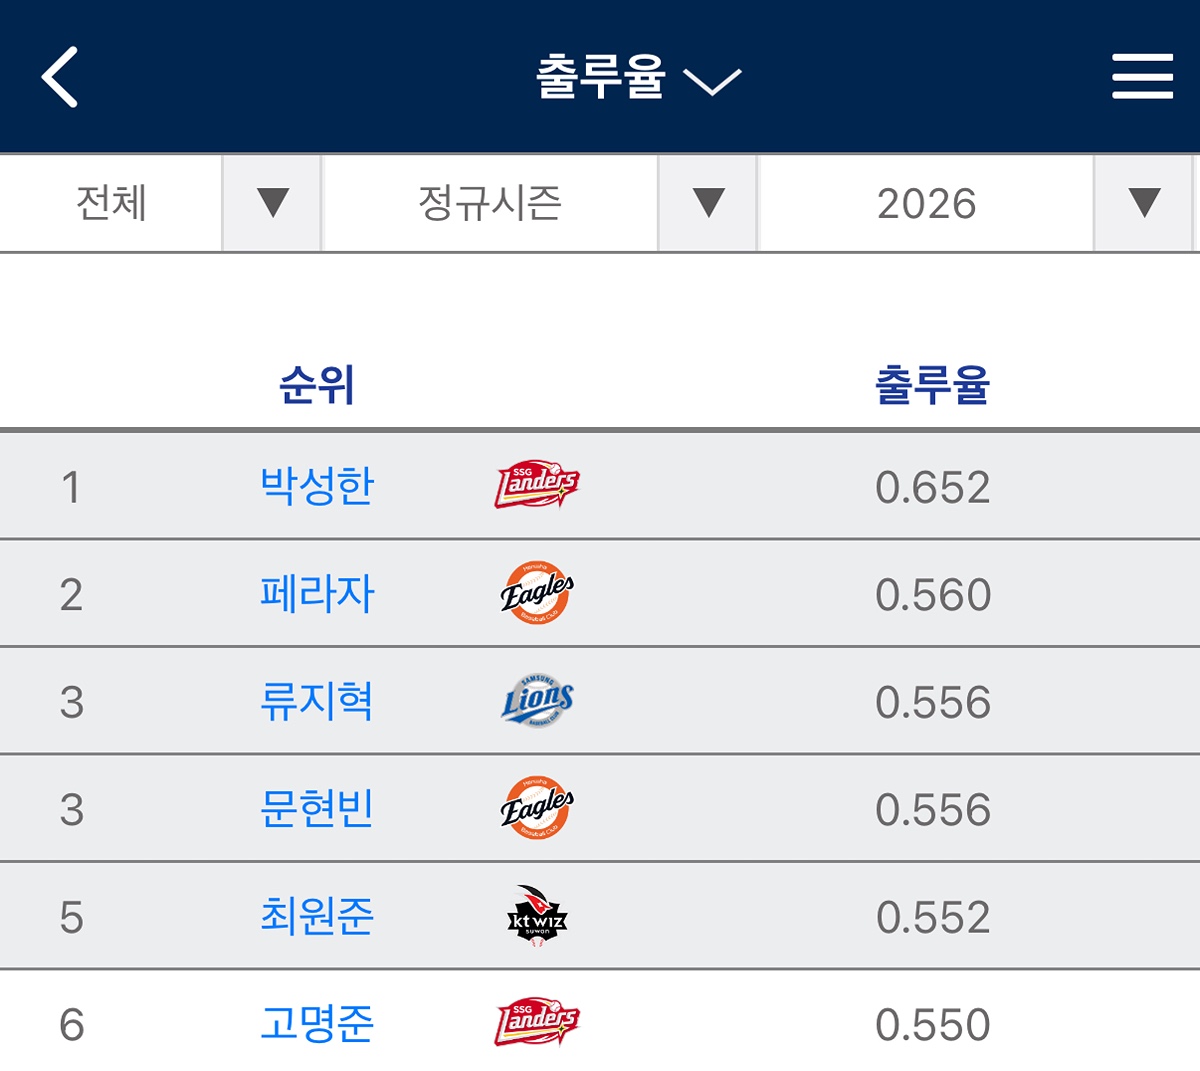Viewport: 1200px width, 1071px height.
Task: Click Samsung Lions logo beside 류지혁
Action: point(537,701)
